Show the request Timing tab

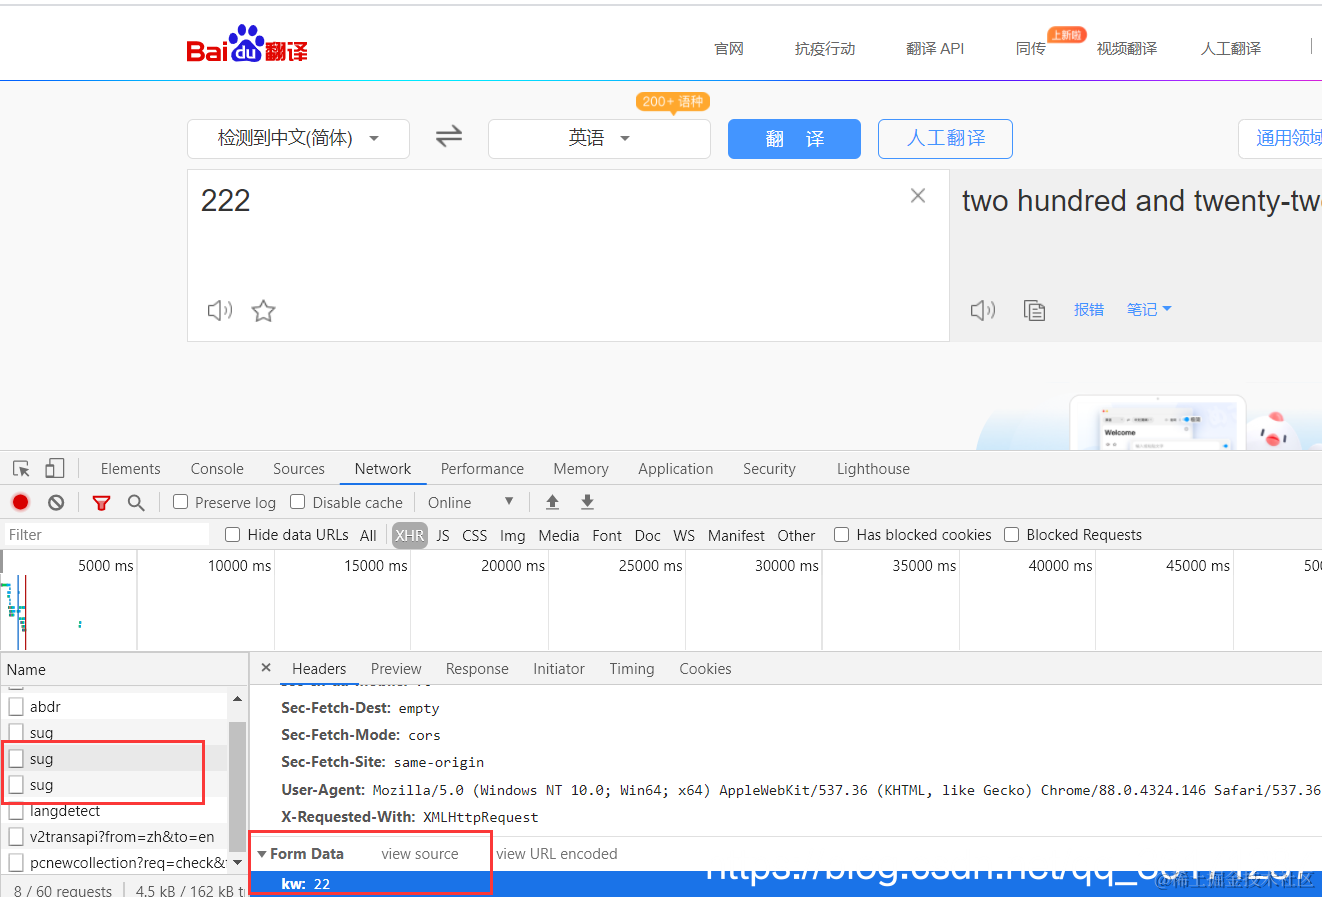(632, 668)
